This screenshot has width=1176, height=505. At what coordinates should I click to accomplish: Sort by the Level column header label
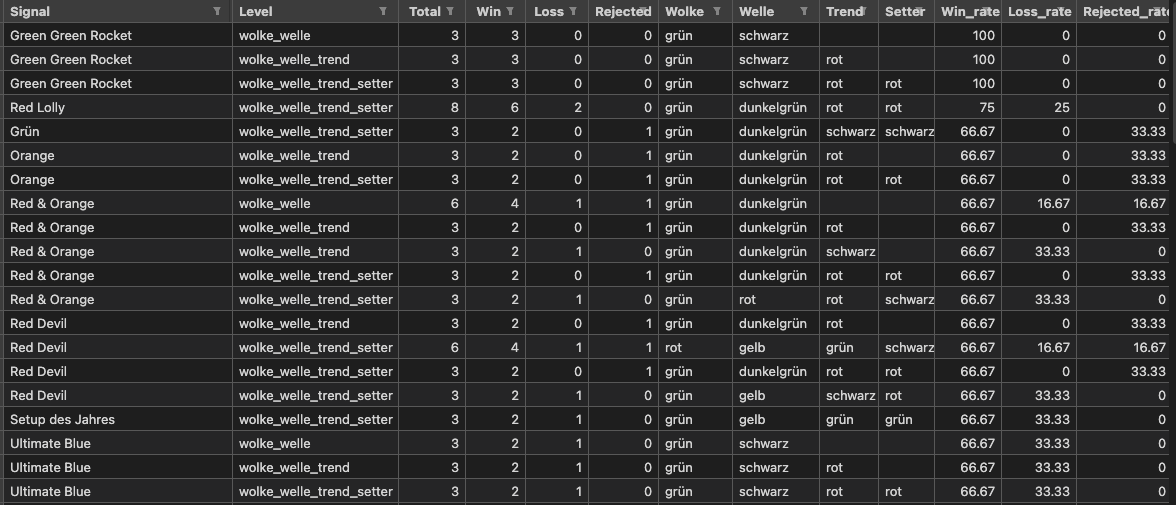[x=256, y=11]
